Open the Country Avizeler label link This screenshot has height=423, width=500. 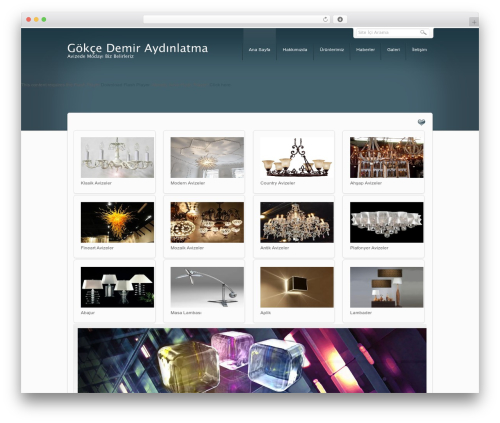pyautogui.click(x=278, y=183)
